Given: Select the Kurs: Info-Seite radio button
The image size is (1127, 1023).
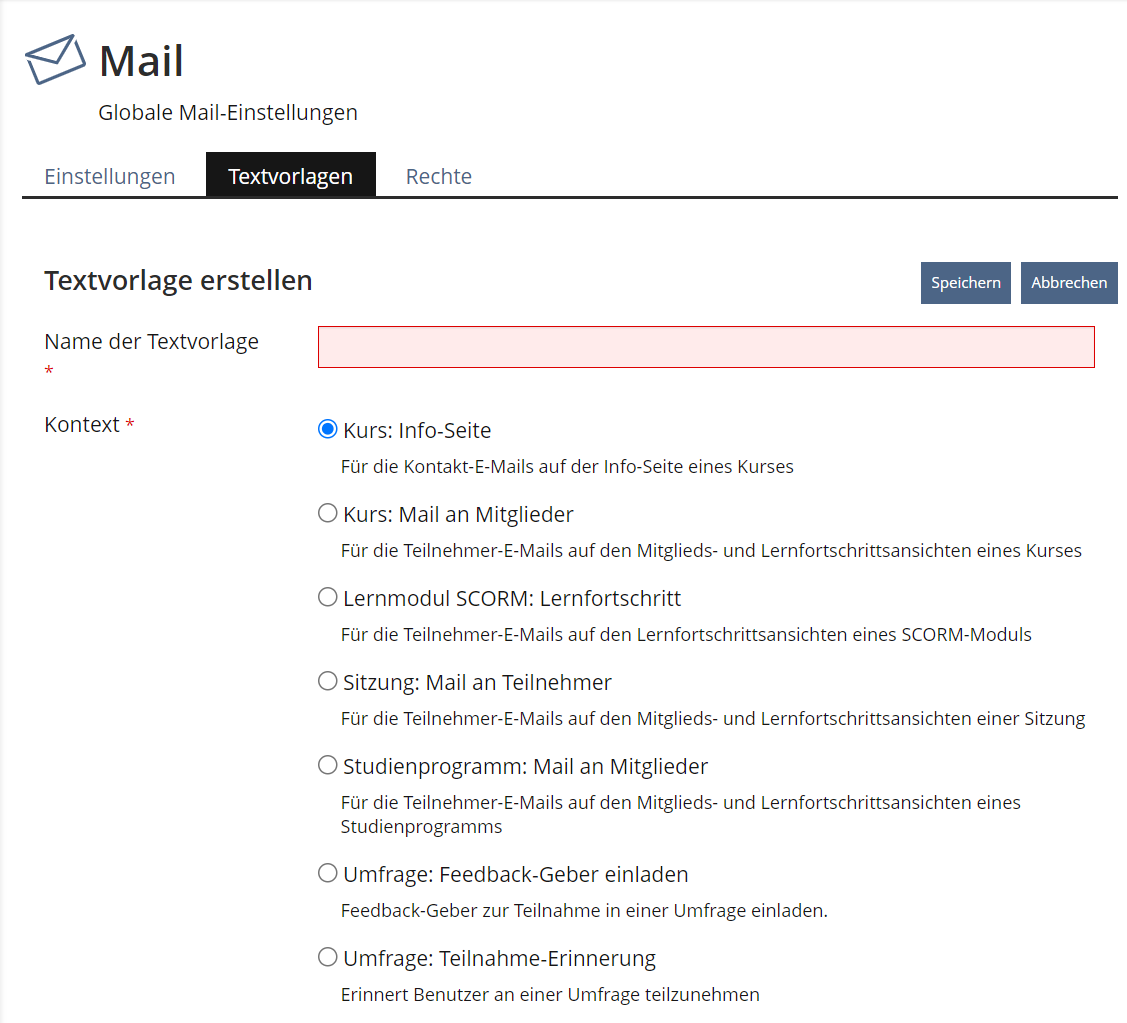Looking at the screenshot, I should 327,429.
